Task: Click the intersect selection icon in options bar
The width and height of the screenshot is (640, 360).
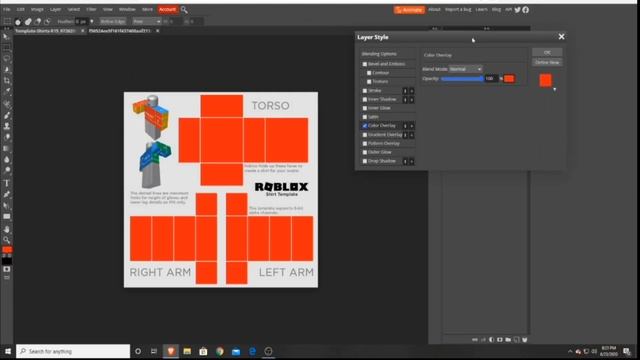Action: tap(47, 22)
